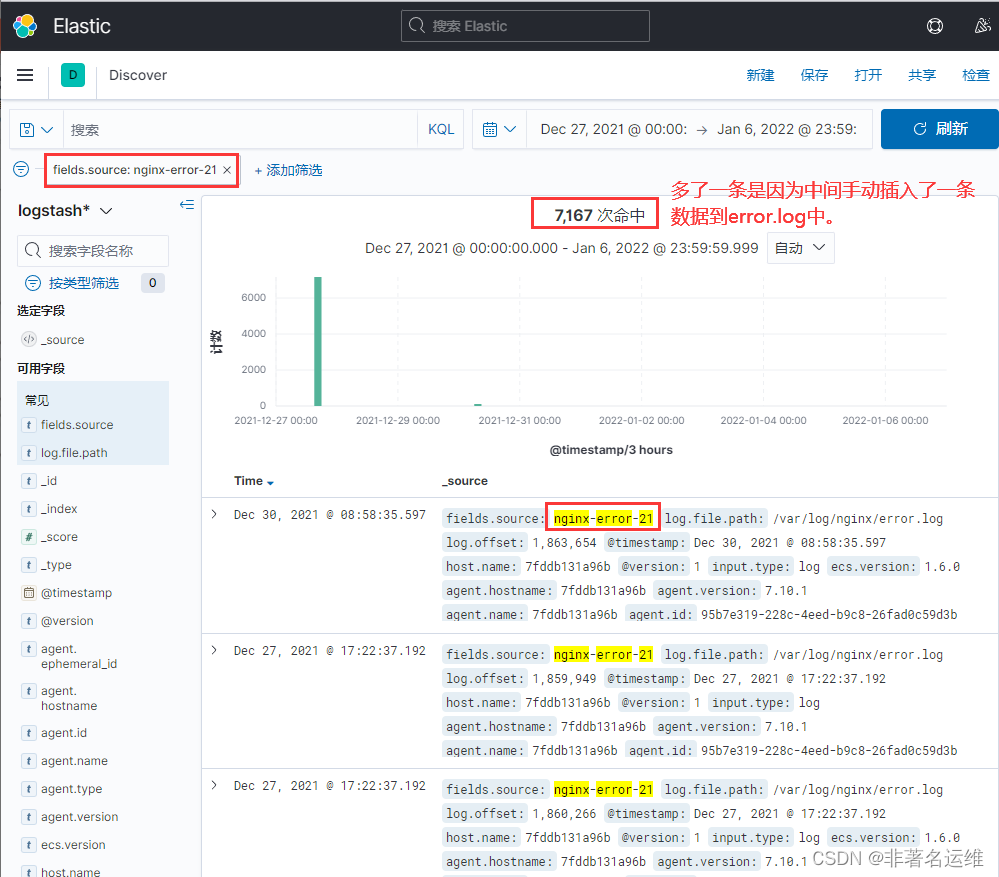Click the Elastic logo icon
The image size is (999, 877).
coord(25,26)
